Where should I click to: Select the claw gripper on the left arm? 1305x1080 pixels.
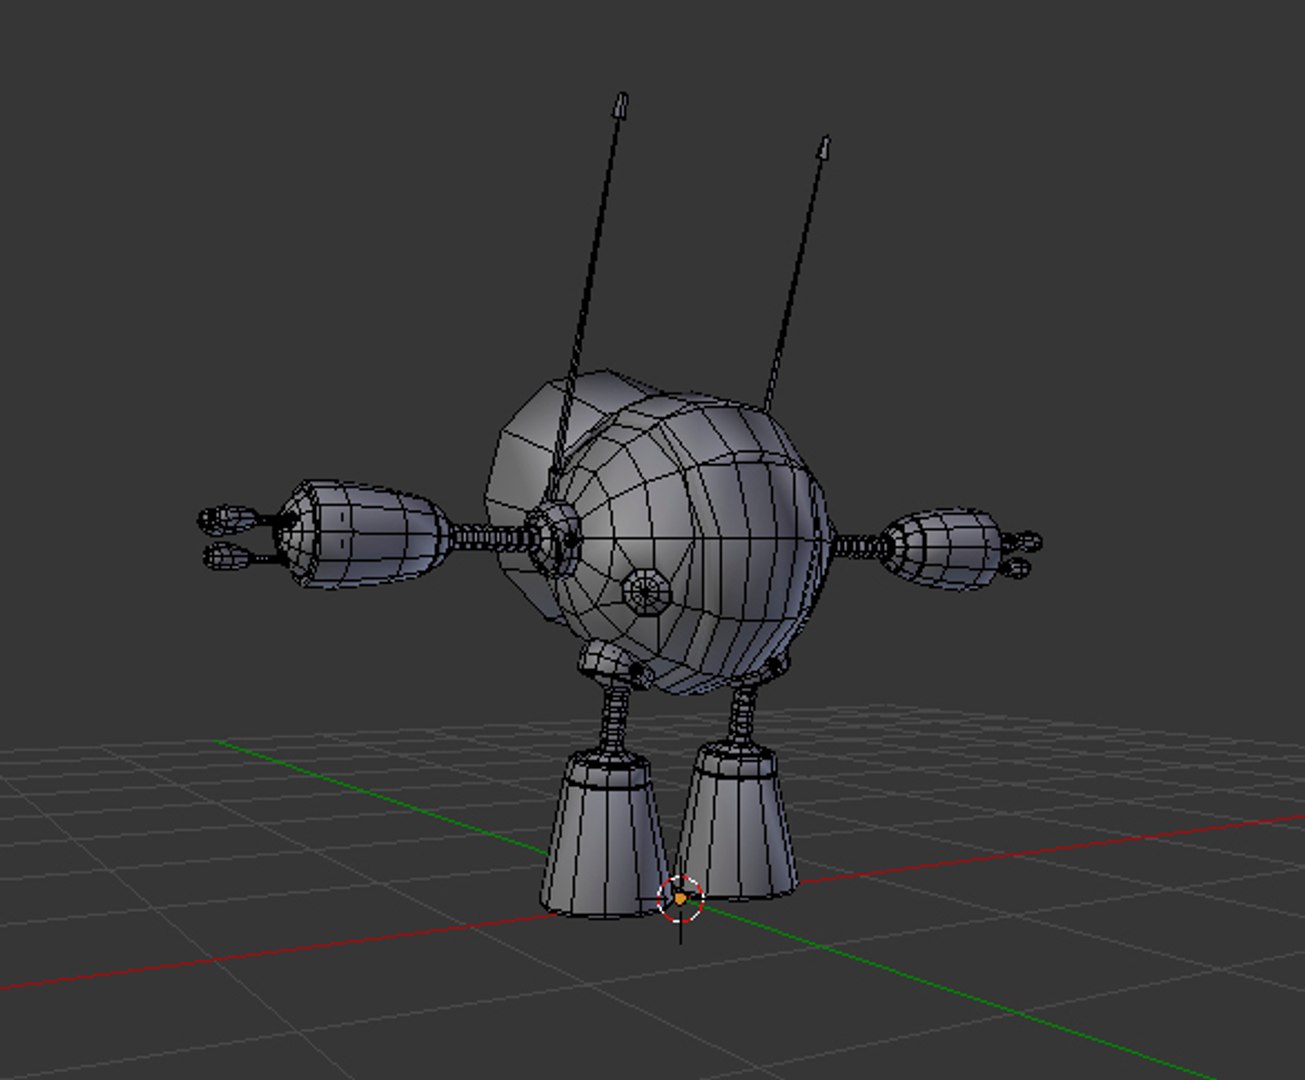pos(240,537)
